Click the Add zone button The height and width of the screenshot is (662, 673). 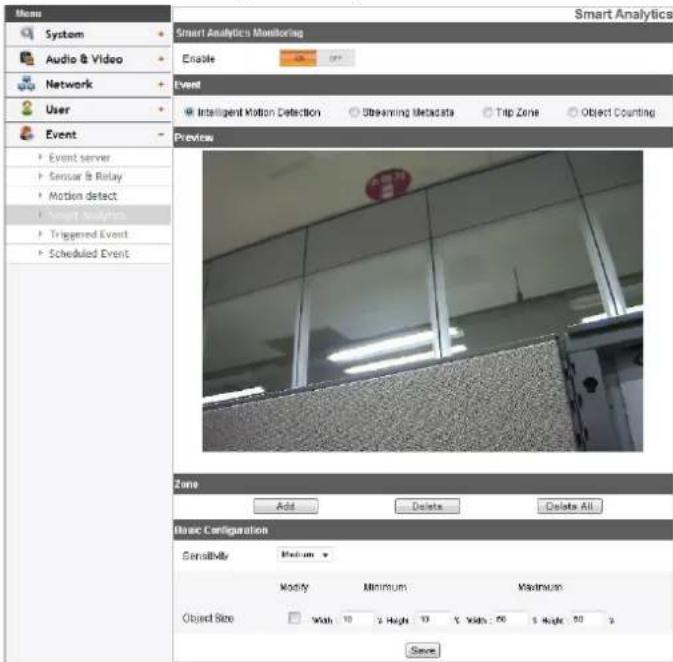286,506
